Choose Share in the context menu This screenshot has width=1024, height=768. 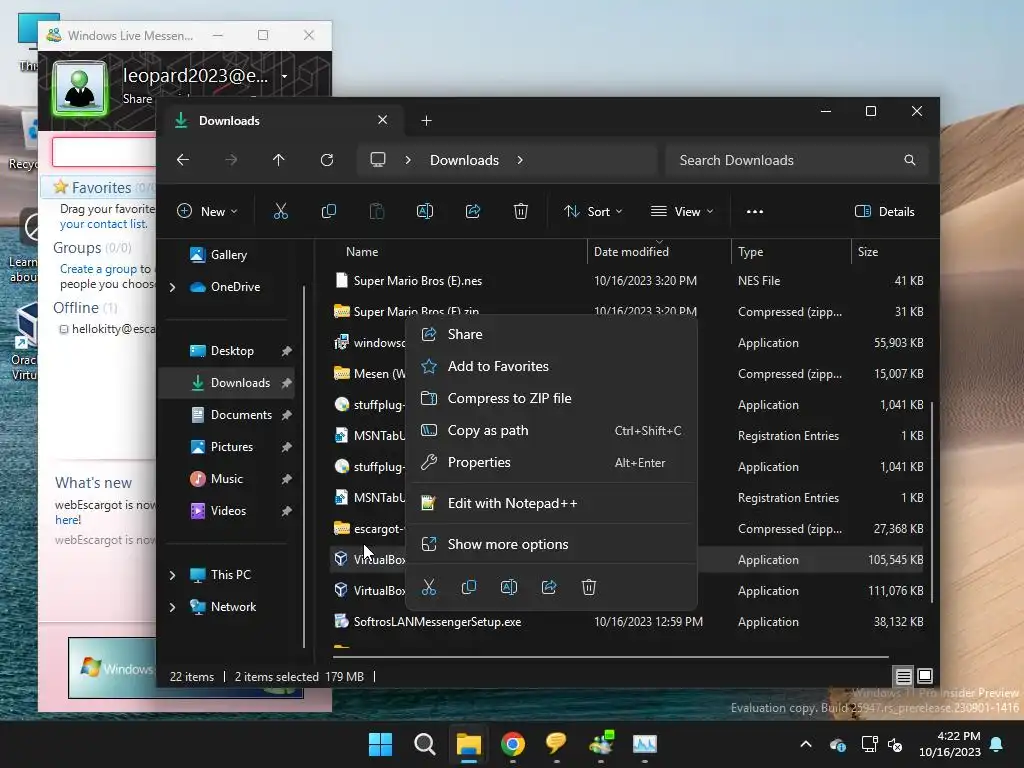tap(551, 334)
